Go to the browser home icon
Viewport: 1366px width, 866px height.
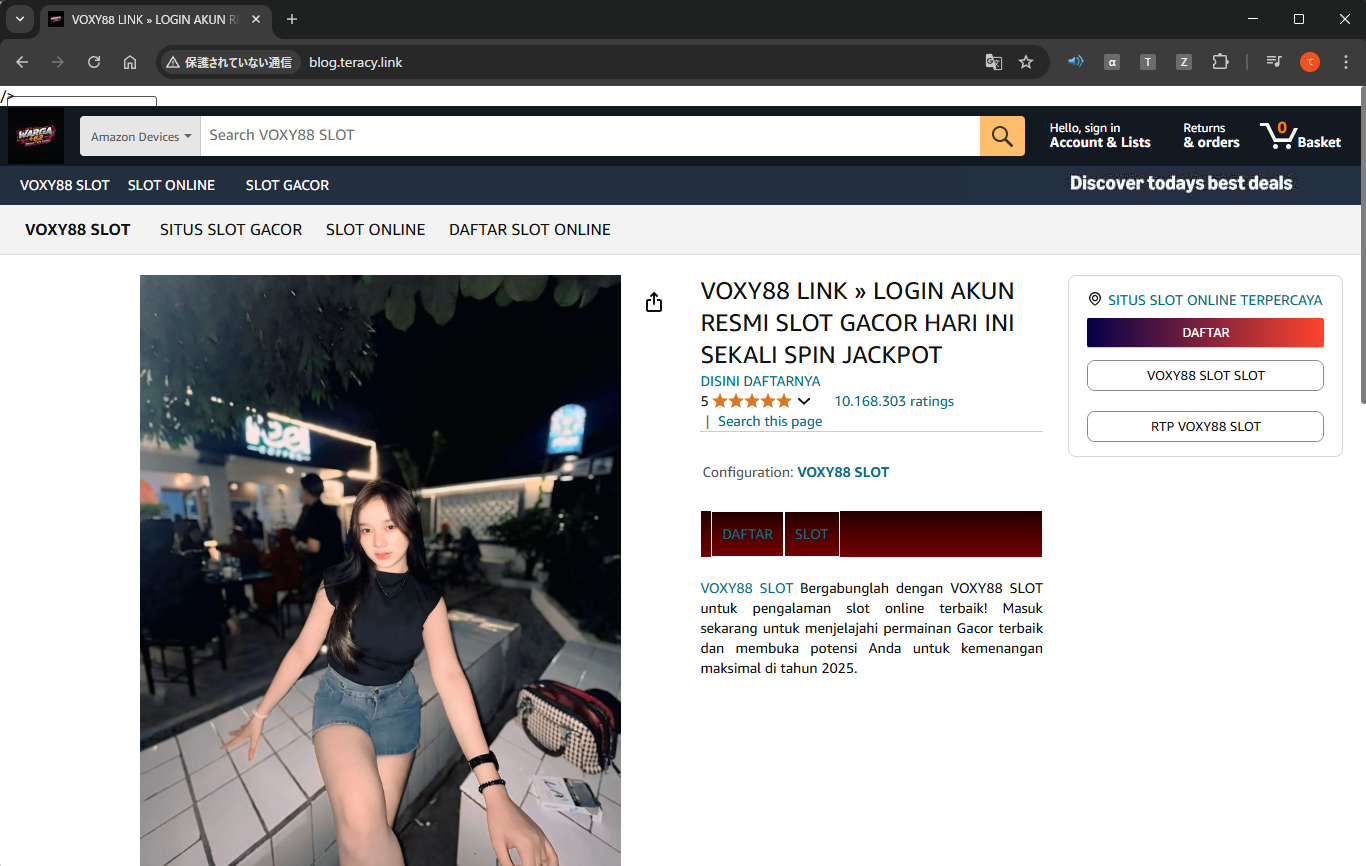point(130,62)
